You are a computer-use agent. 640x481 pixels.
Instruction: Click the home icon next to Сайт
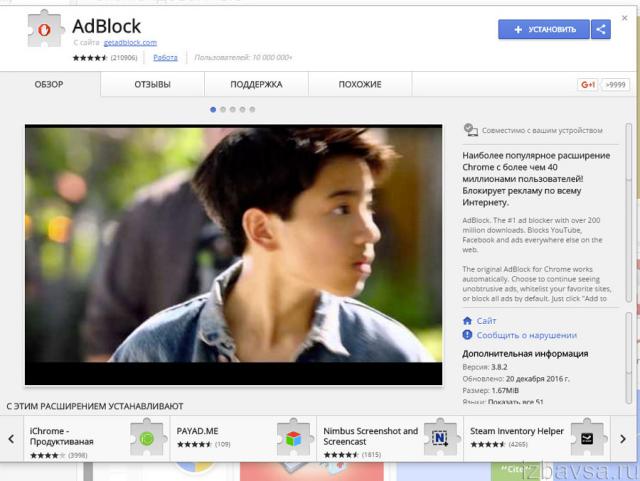pos(467,321)
